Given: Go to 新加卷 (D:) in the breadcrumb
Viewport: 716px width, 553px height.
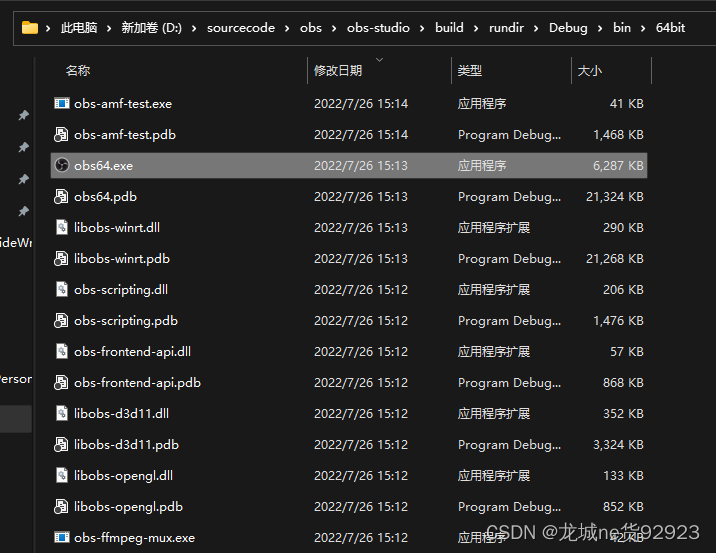Looking at the screenshot, I should click(x=151, y=28).
